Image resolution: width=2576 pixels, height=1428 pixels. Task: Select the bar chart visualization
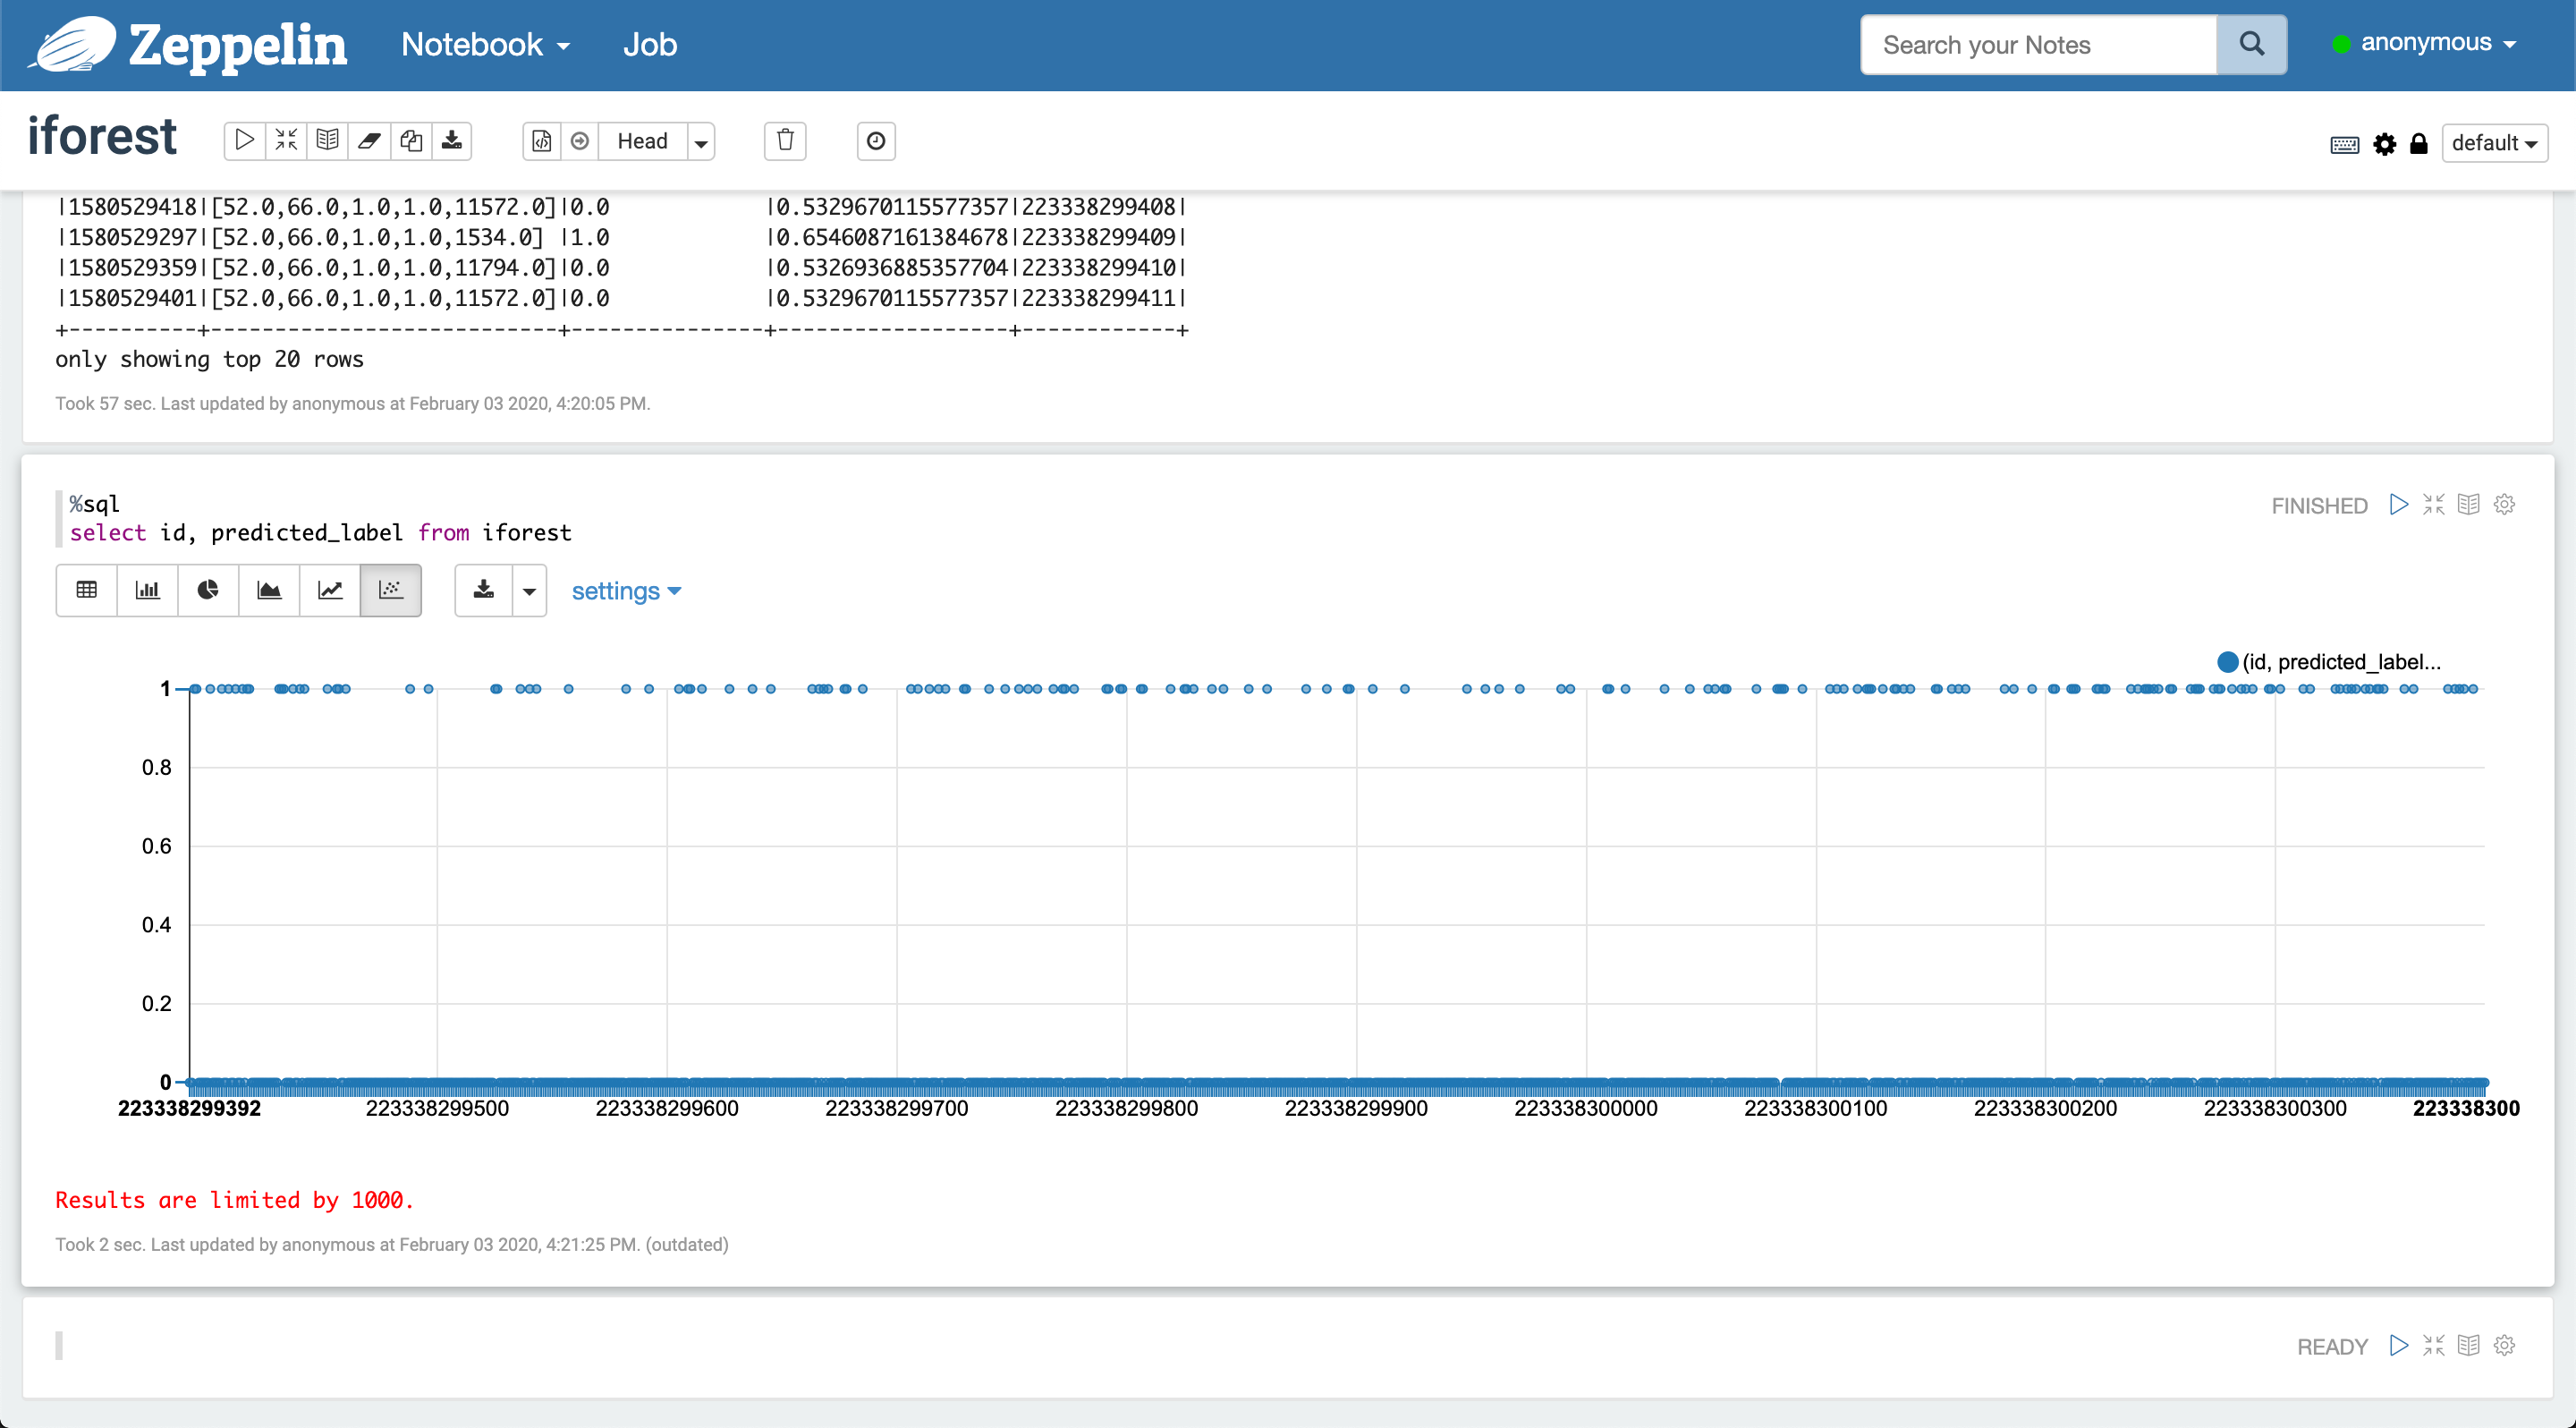click(x=147, y=590)
